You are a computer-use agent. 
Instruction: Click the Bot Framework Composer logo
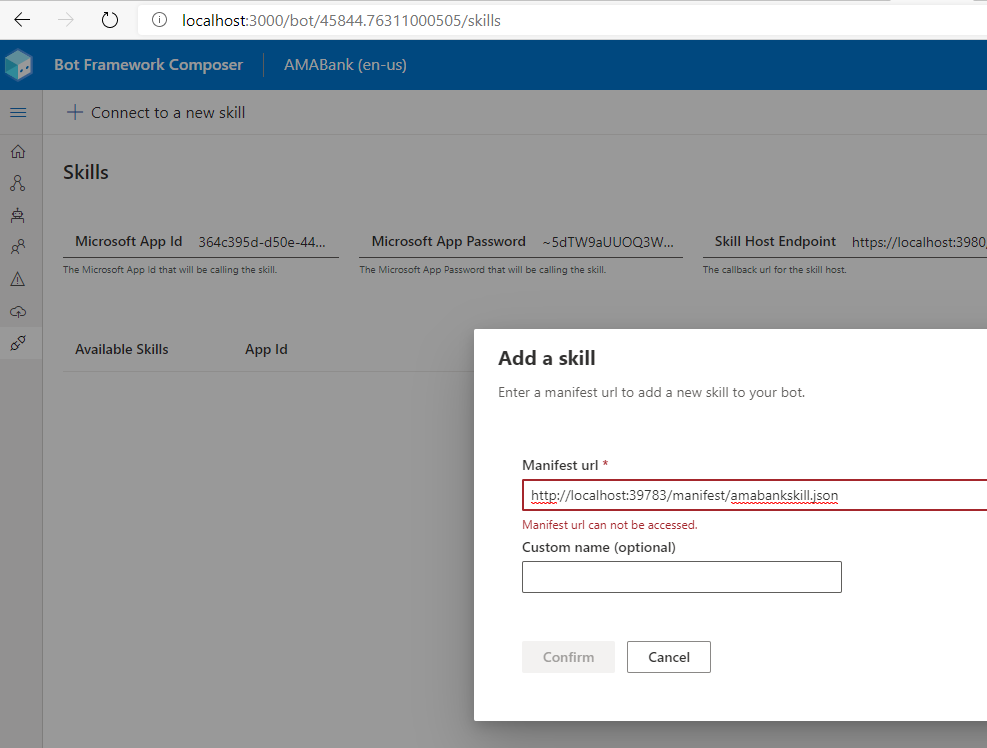pyautogui.click(x=18, y=65)
